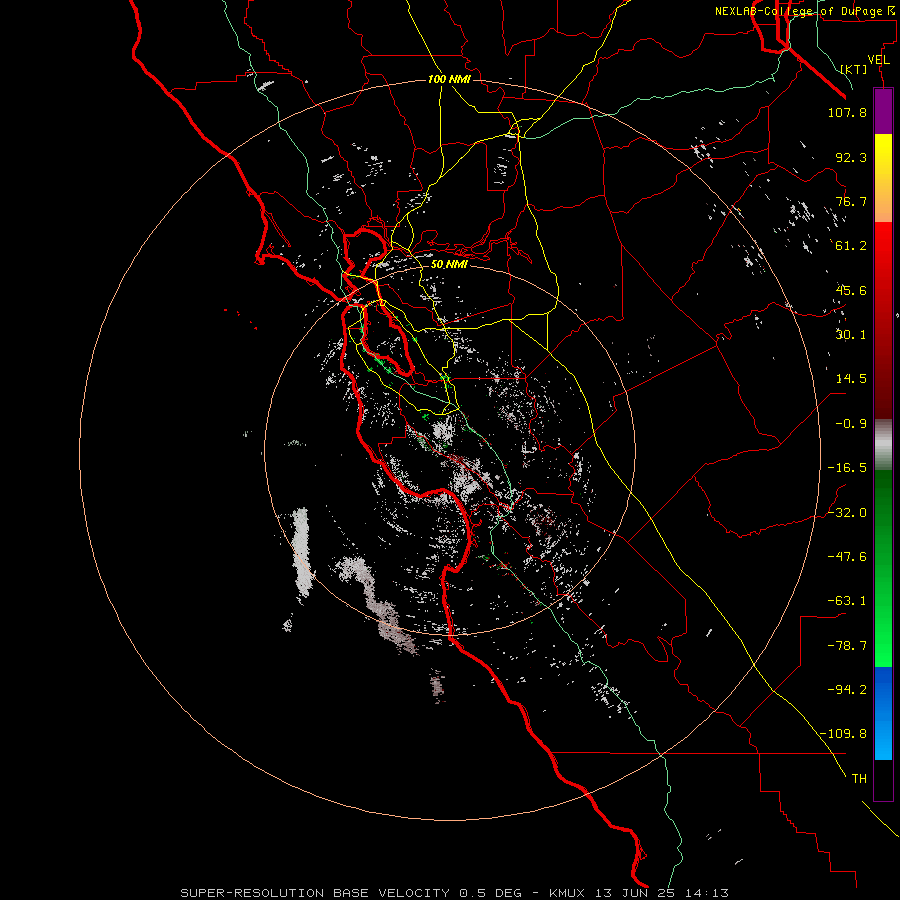Click the 107.8 velocity scale value
Image resolution: width=900 pixels, height=900 pixels.
click(847, 112)
